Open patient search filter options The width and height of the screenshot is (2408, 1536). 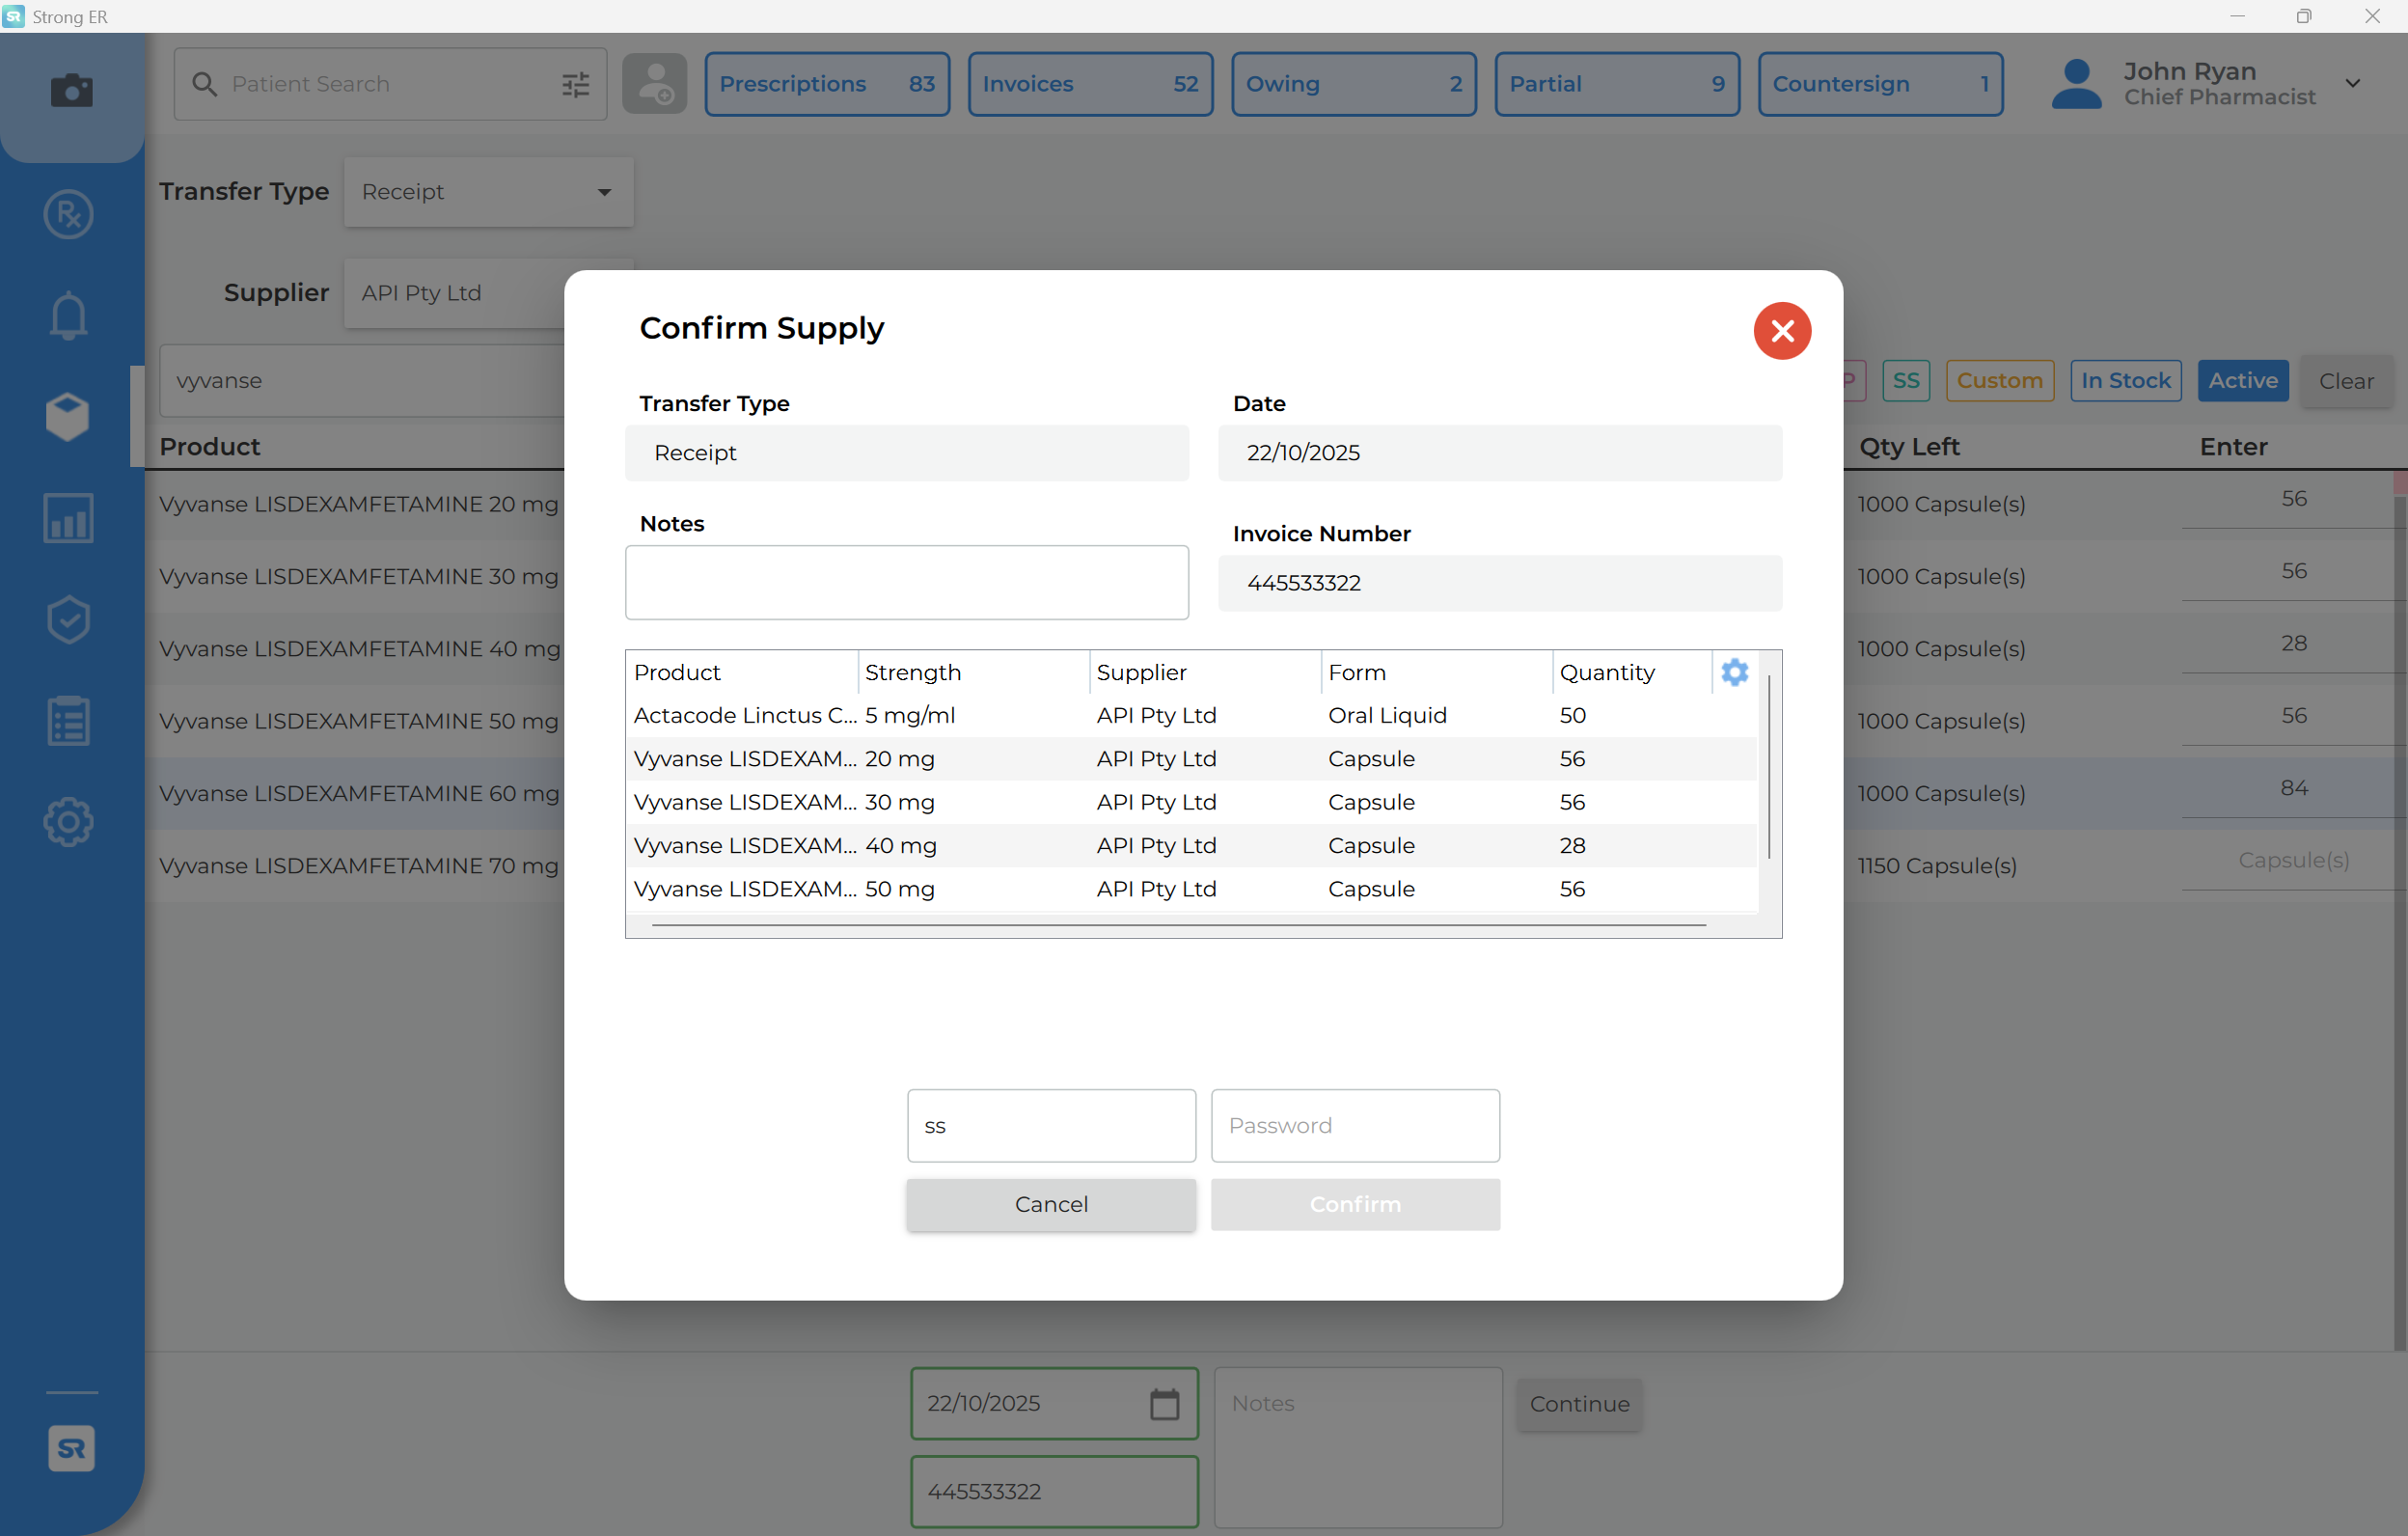[x=576, y=85]
